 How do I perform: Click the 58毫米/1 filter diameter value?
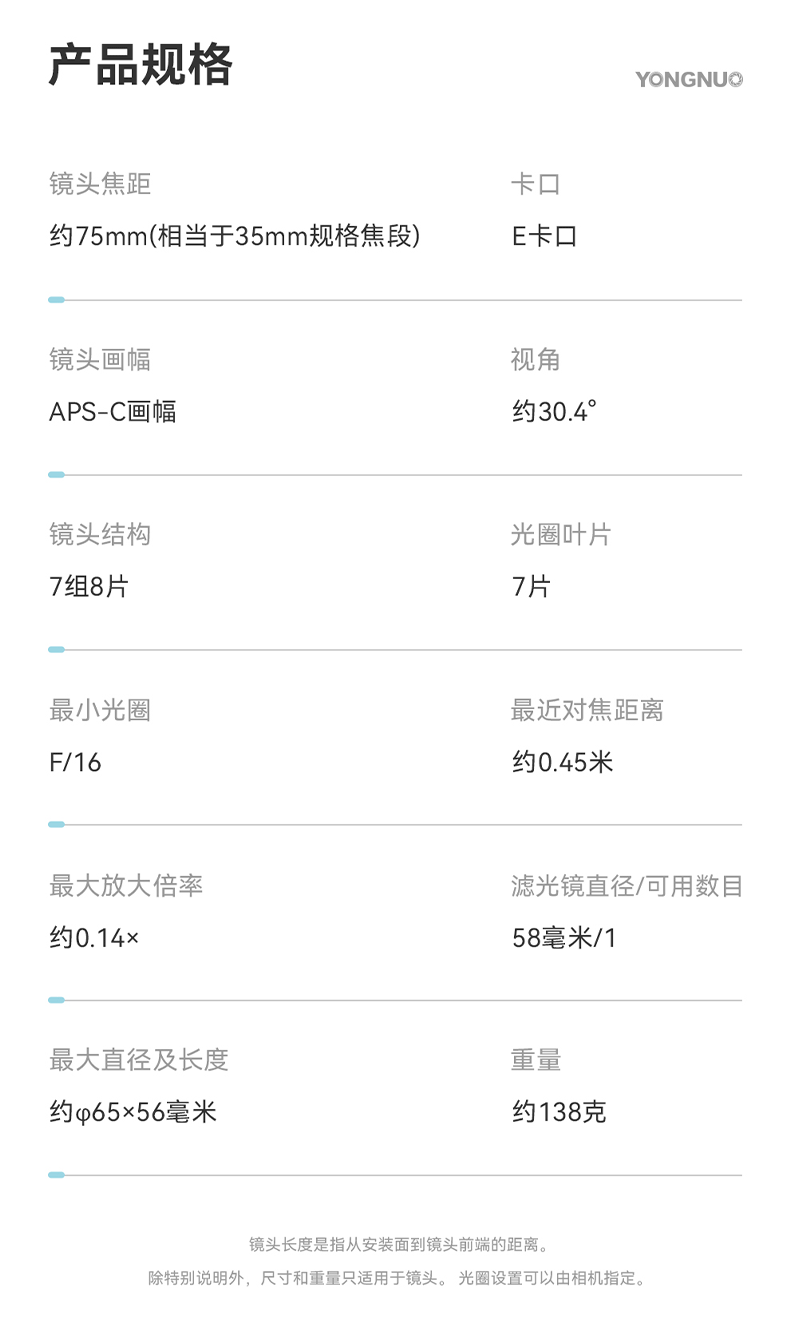[564, 938]
